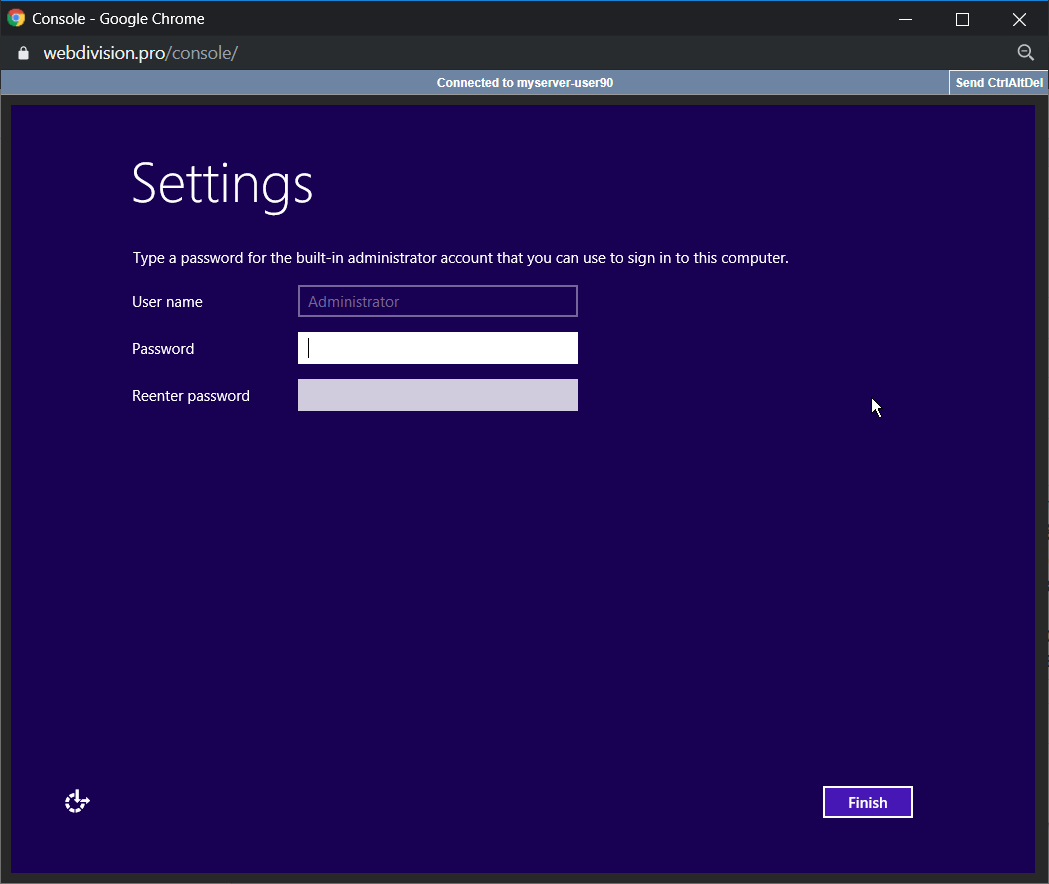Click the Settings heading text
Viewport: 1049px width, 884px height.
click(222, 184)
